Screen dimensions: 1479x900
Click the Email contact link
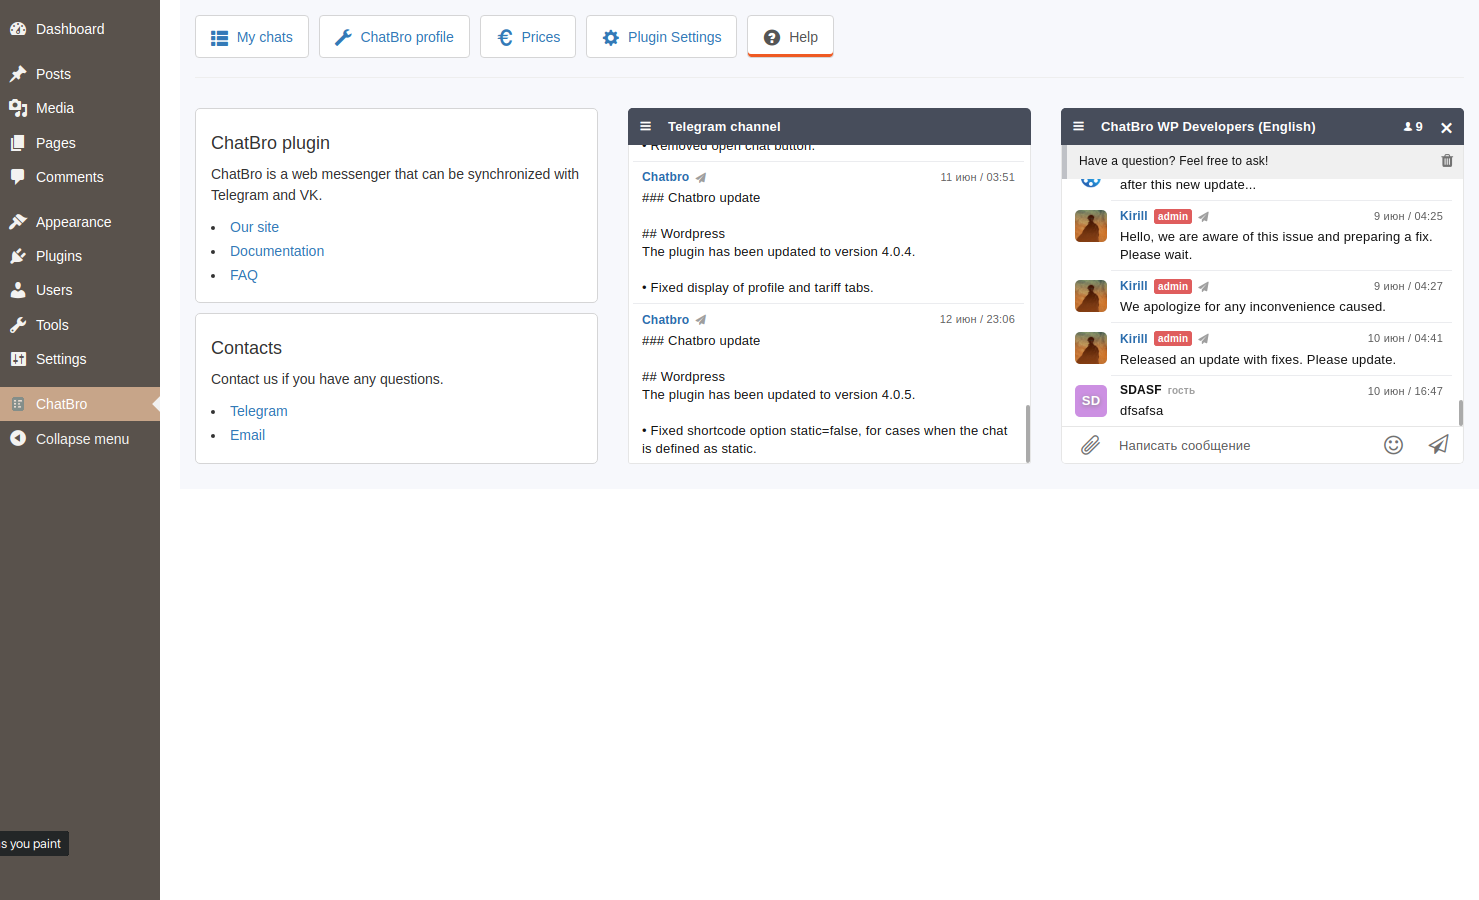click(x=247, y=435)
